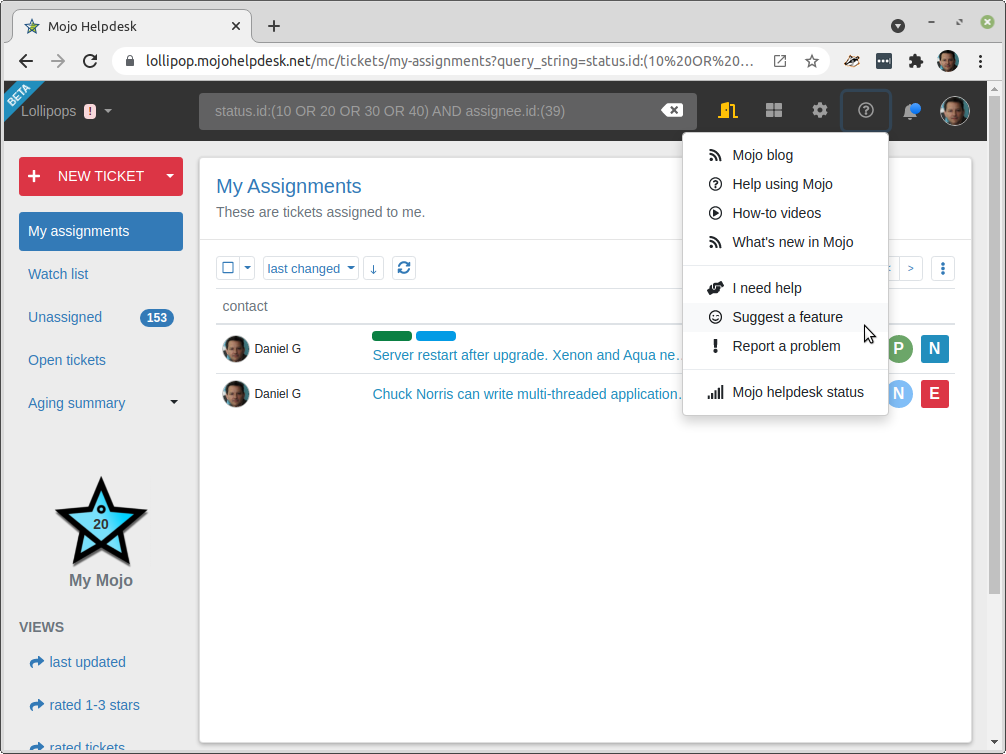This screenshot has height=754, width=1006.
Task: Select 'Suggest a feature' menu item
Action: 787,317
